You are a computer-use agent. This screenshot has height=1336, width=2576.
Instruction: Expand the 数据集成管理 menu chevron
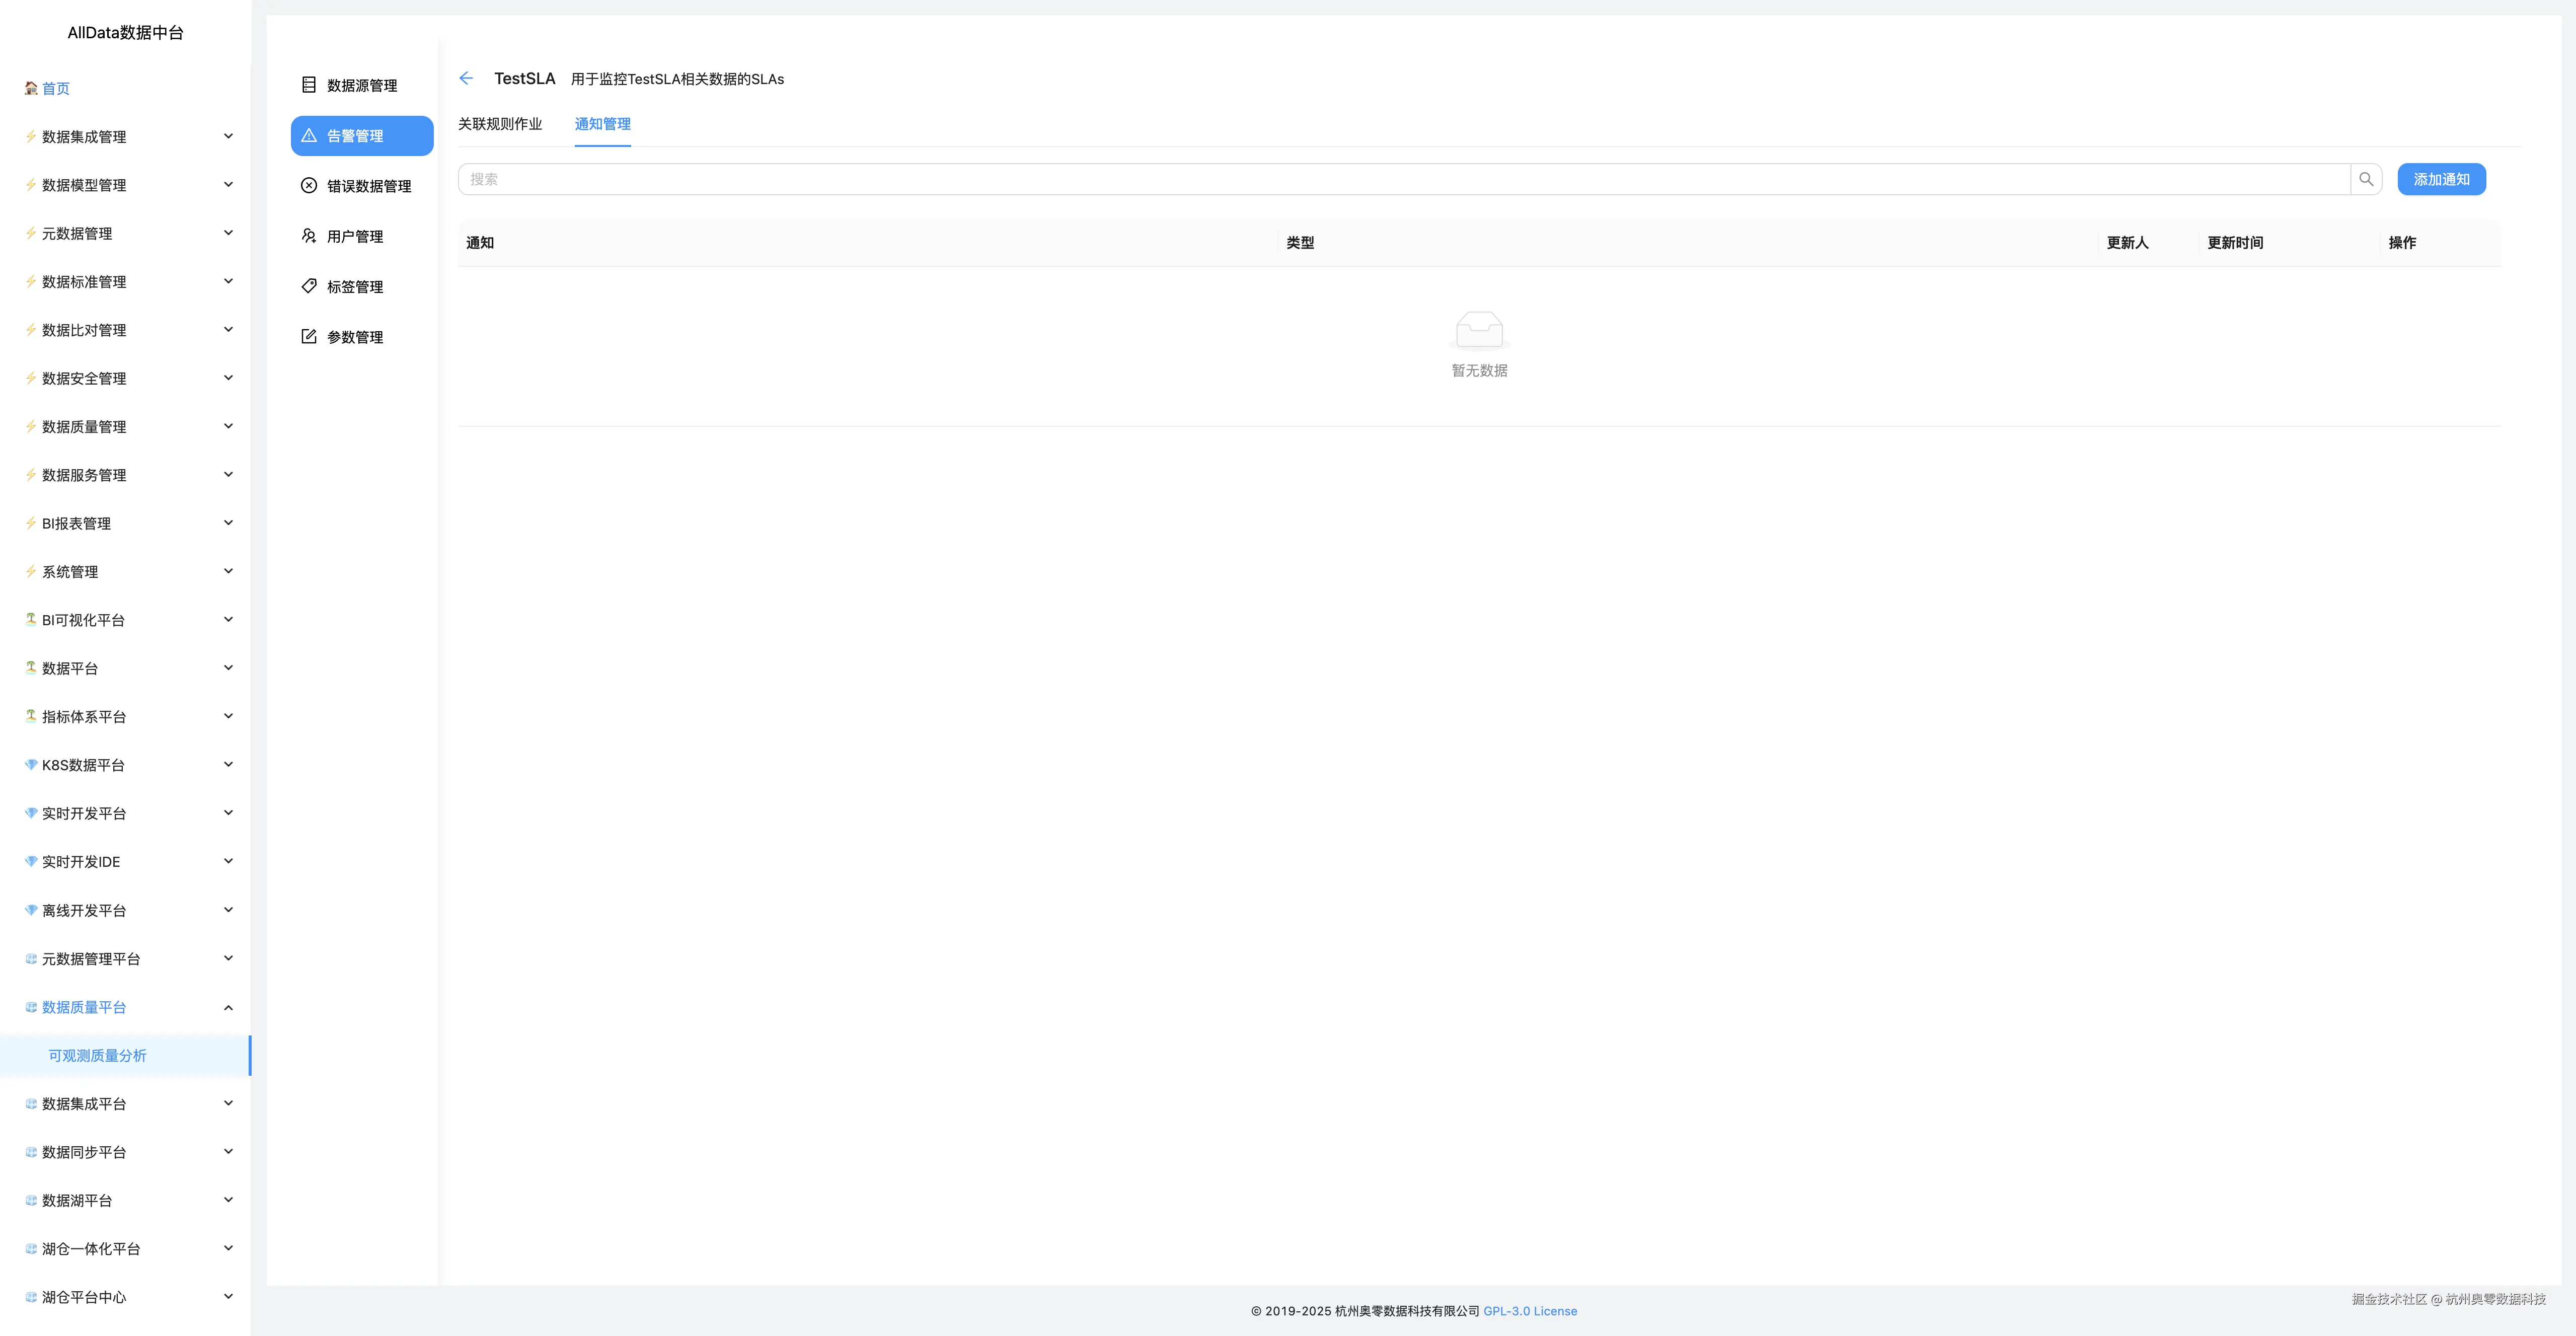click(x=228, y=136)
